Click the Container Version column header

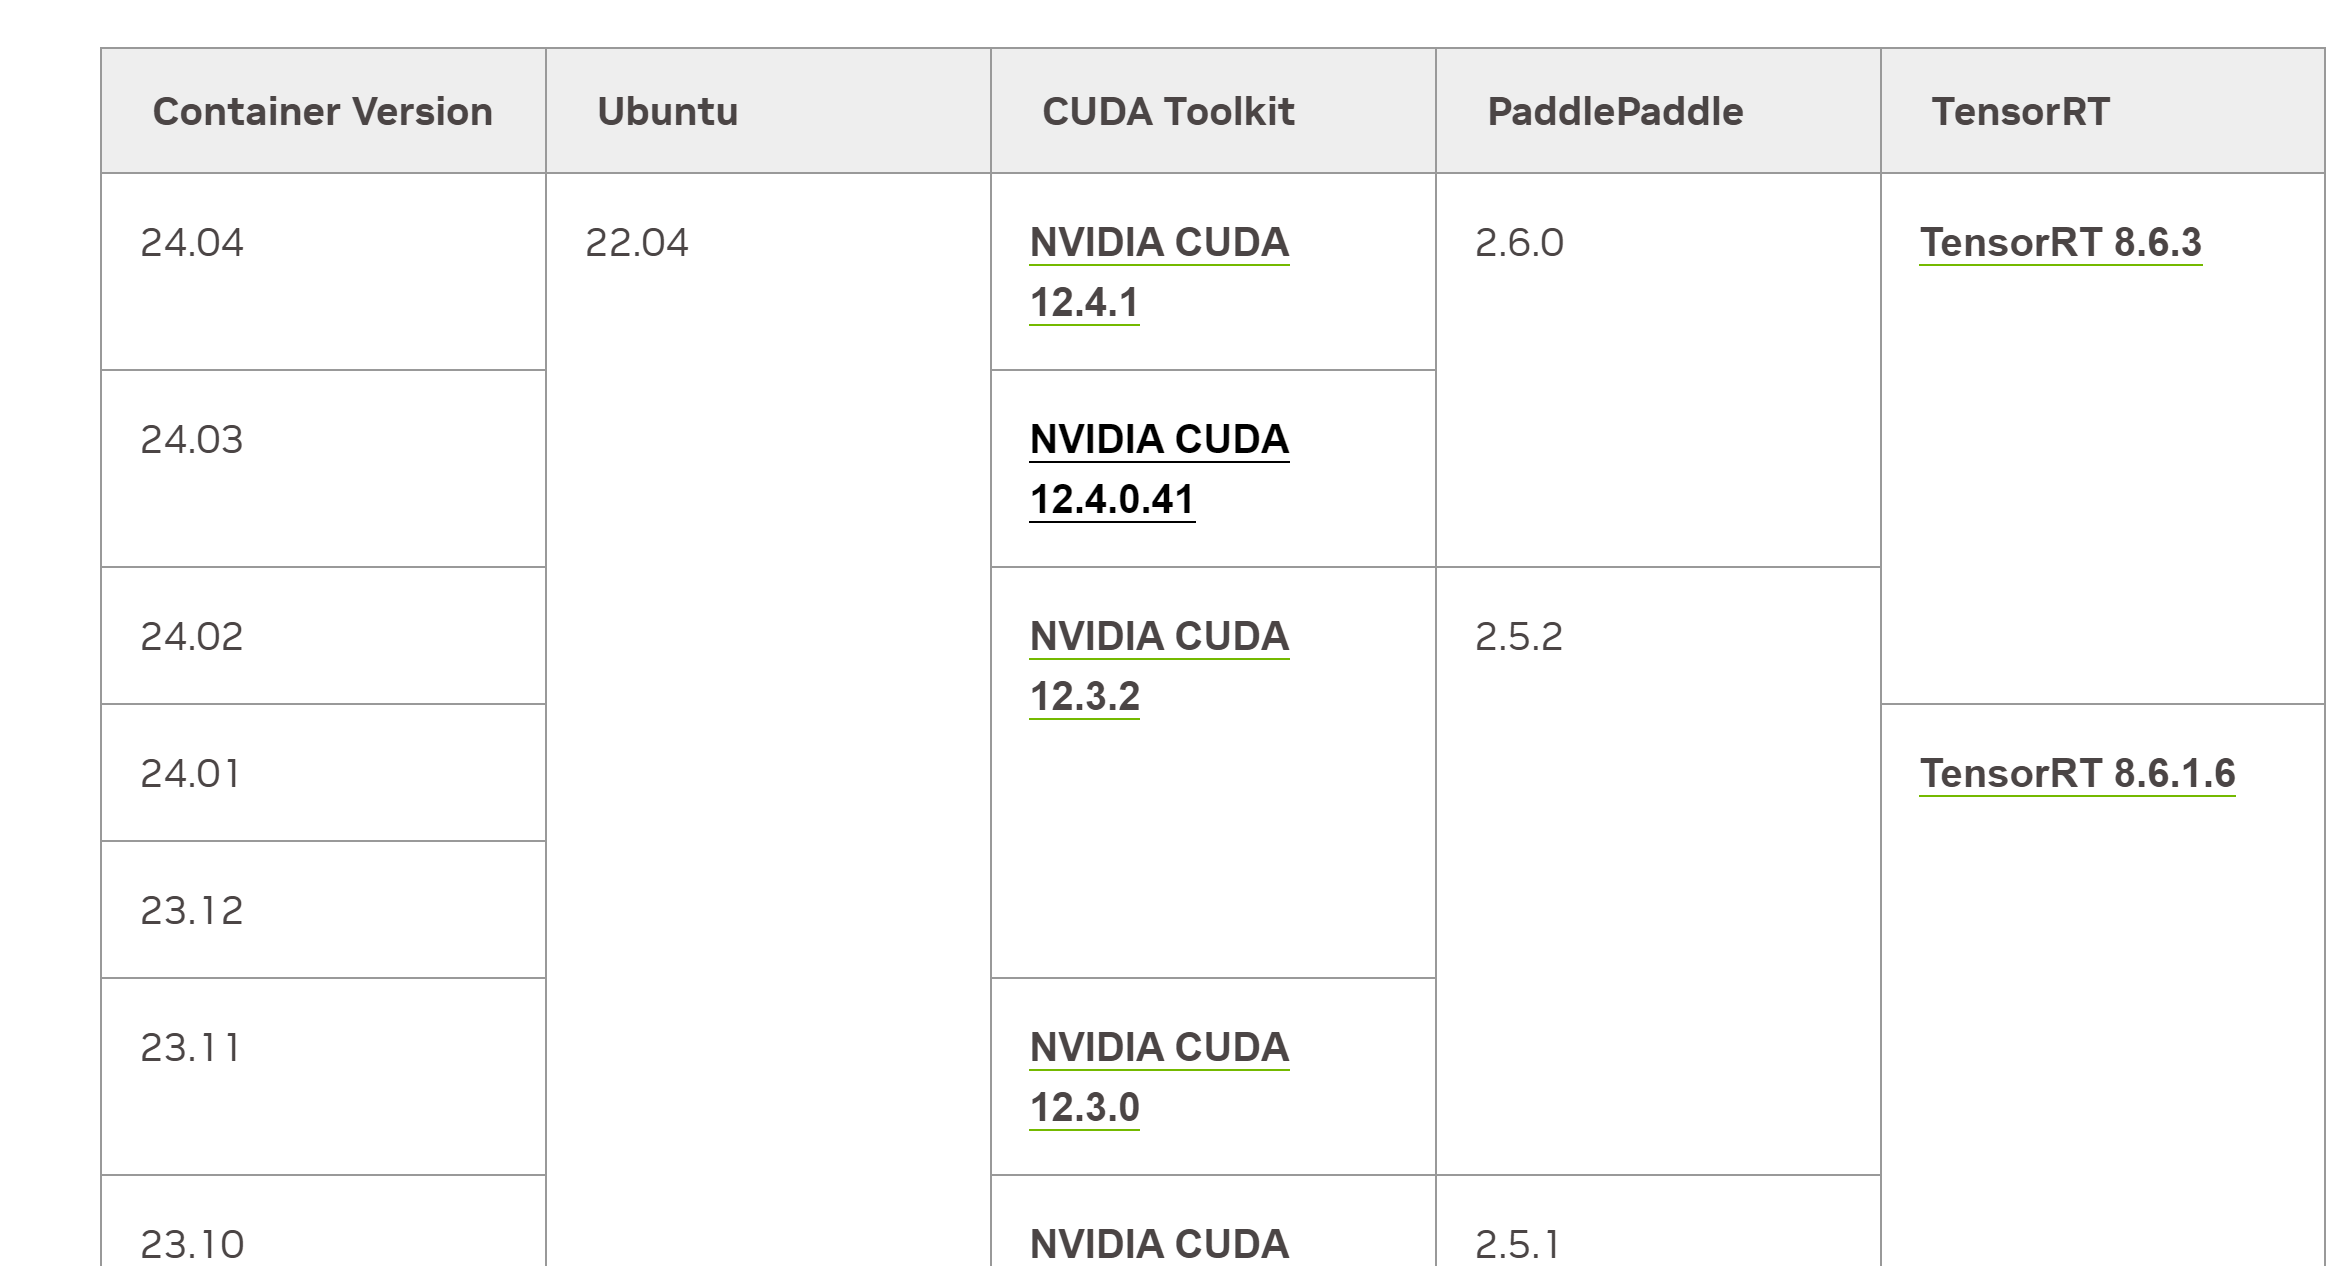tap(323, 111)
